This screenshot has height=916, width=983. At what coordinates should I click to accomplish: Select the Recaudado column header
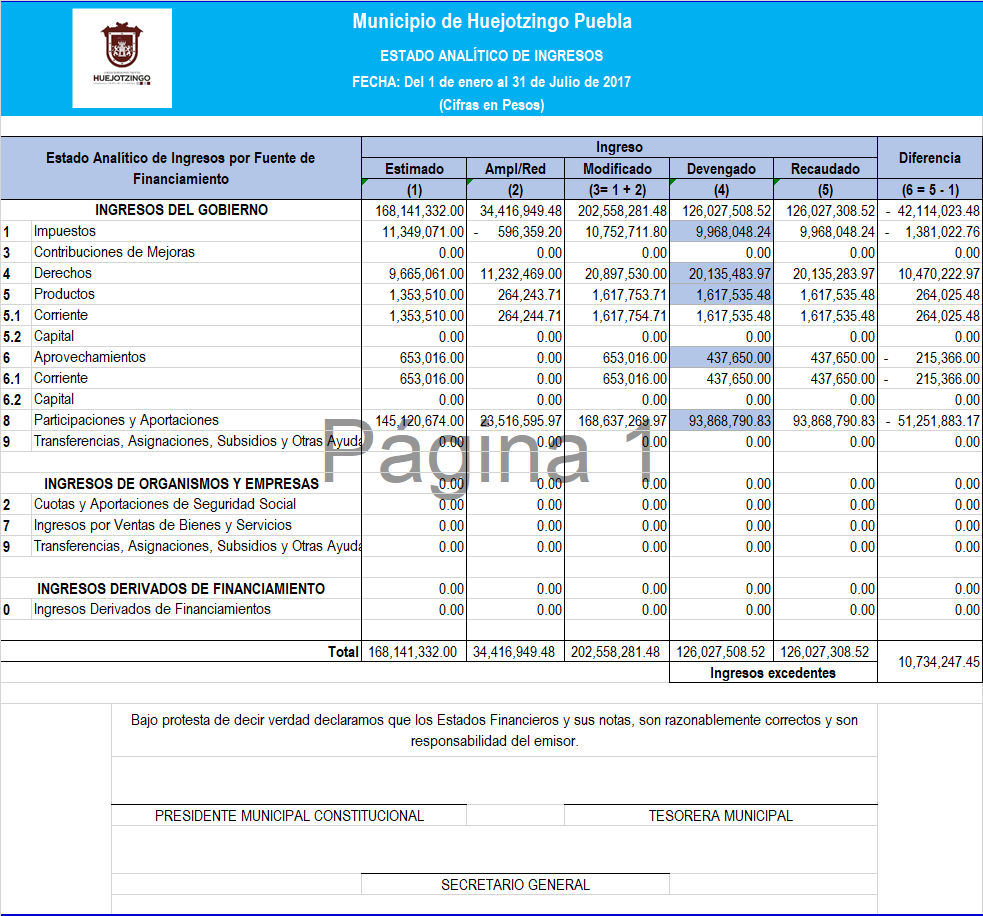825,169
